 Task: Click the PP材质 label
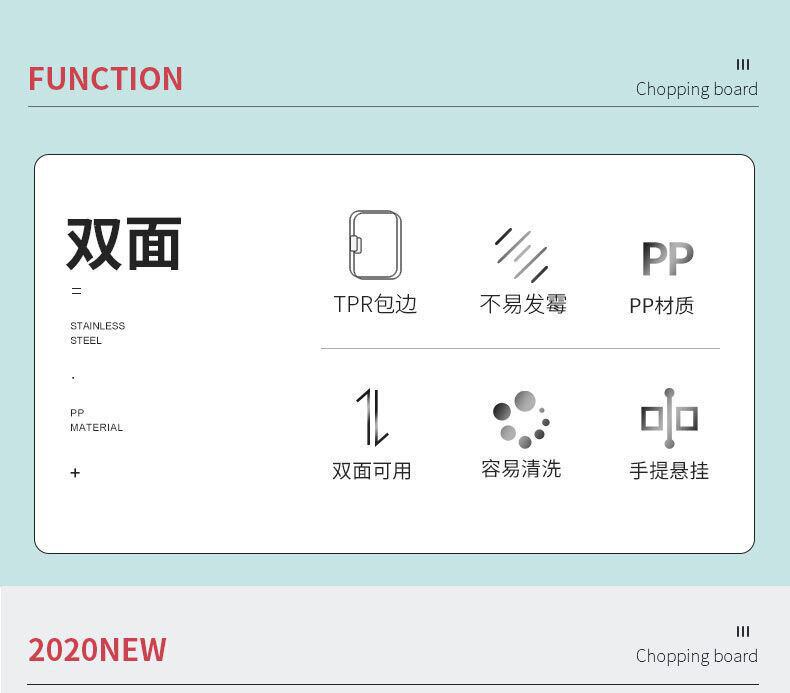[662, 305]
